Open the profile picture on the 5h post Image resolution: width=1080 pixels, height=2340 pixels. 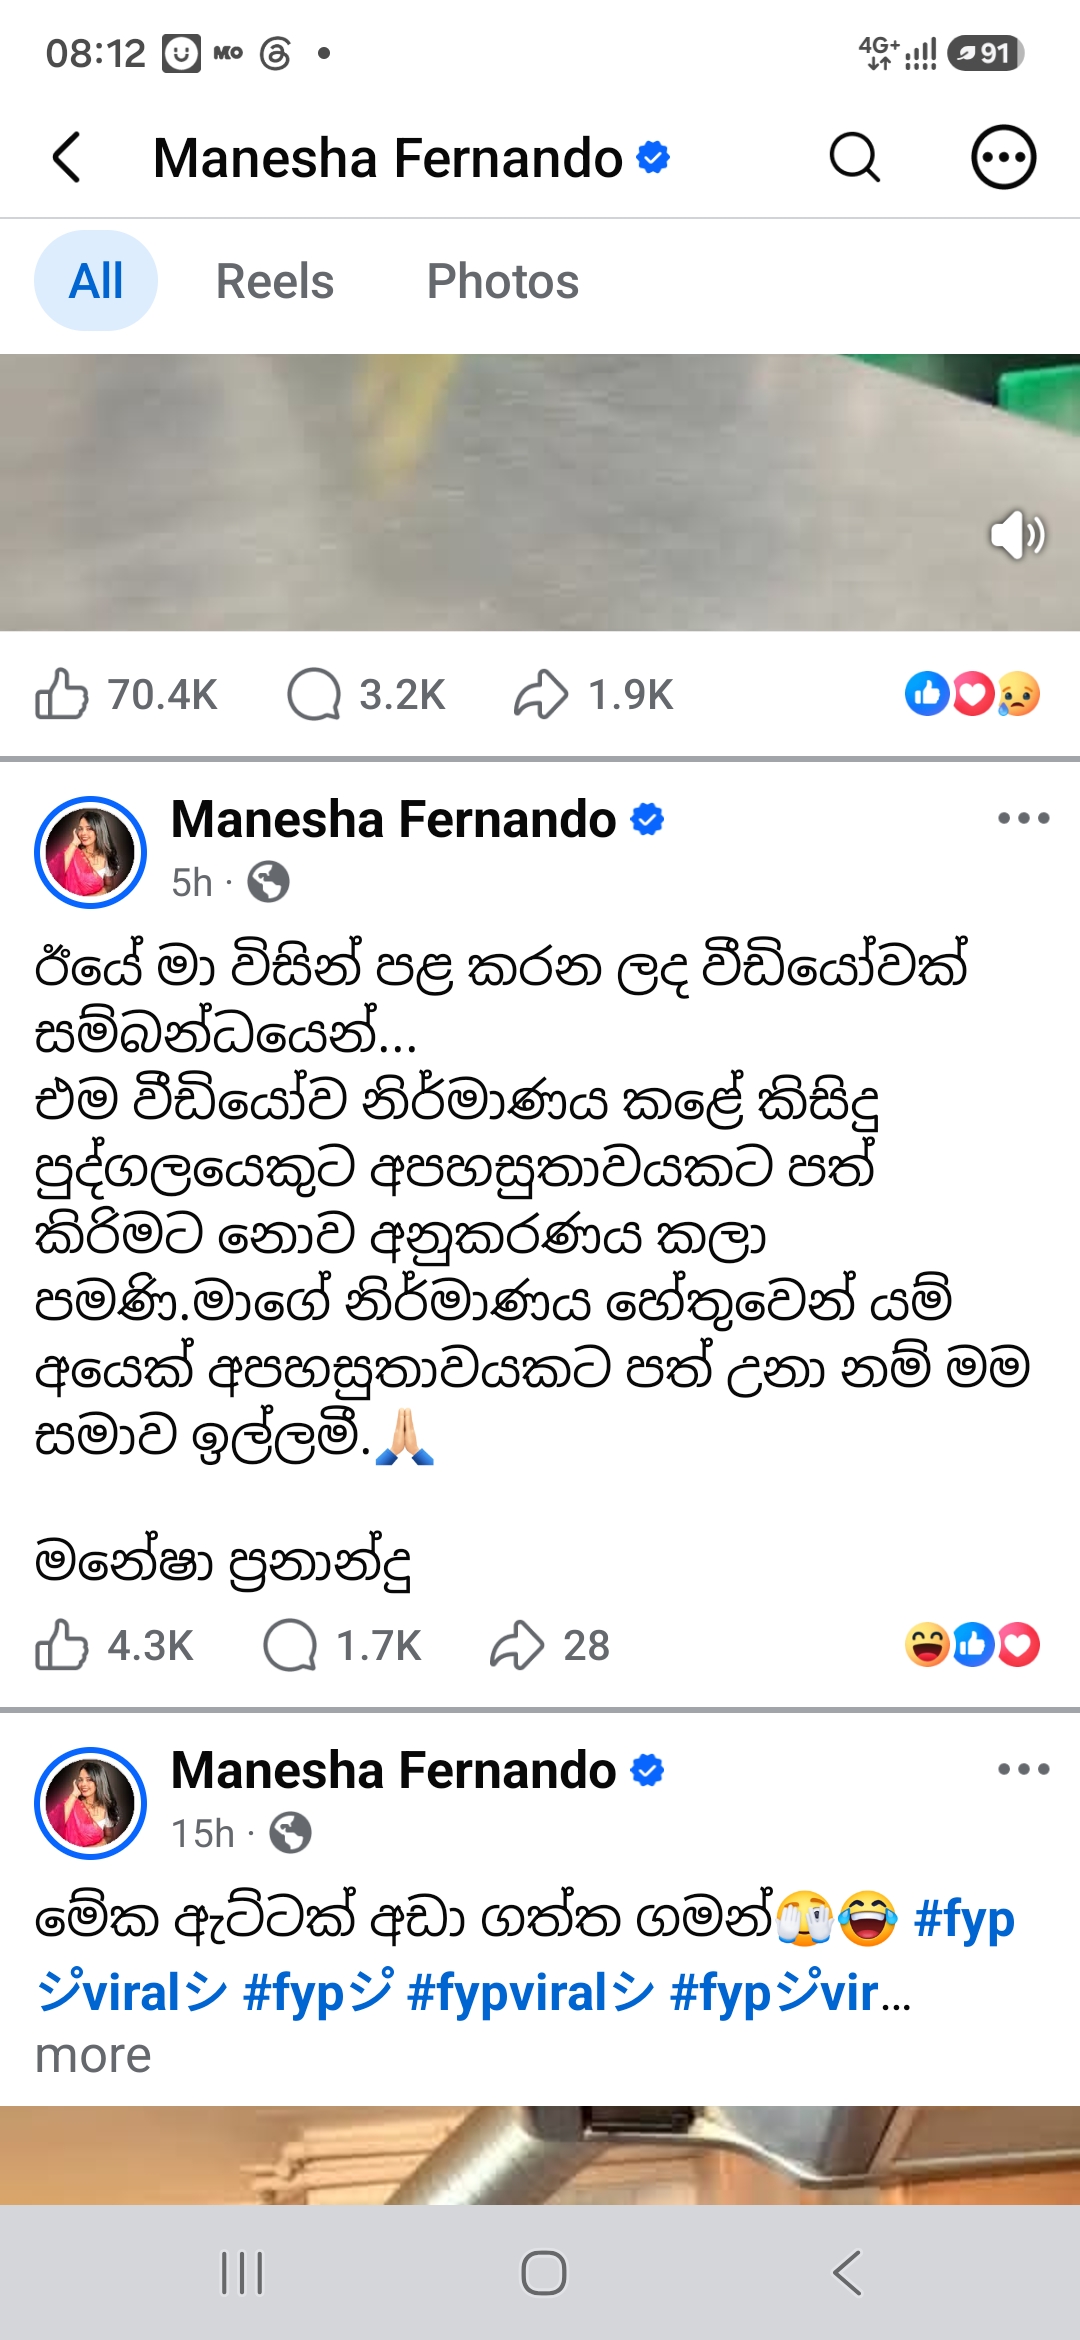pyautogui.click(x=90, y=852)
